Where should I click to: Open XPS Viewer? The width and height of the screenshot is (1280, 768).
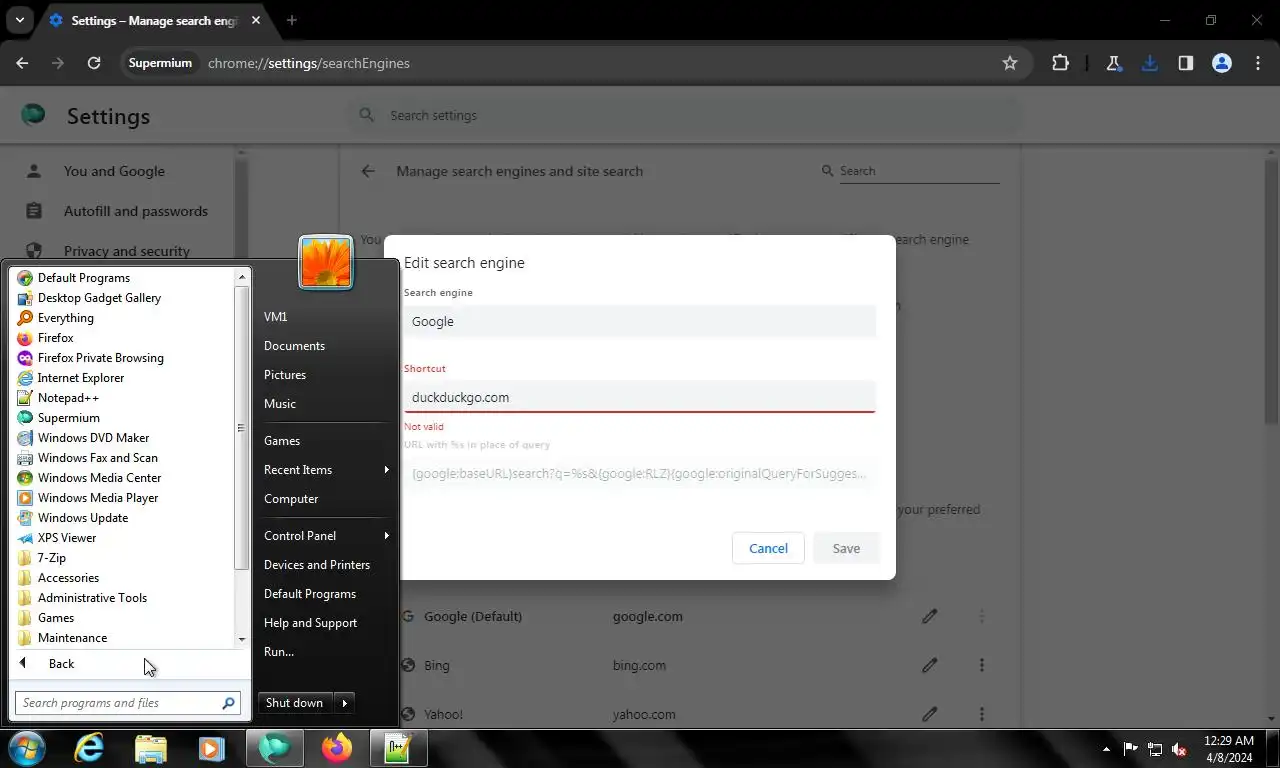(x=67, y=538)
